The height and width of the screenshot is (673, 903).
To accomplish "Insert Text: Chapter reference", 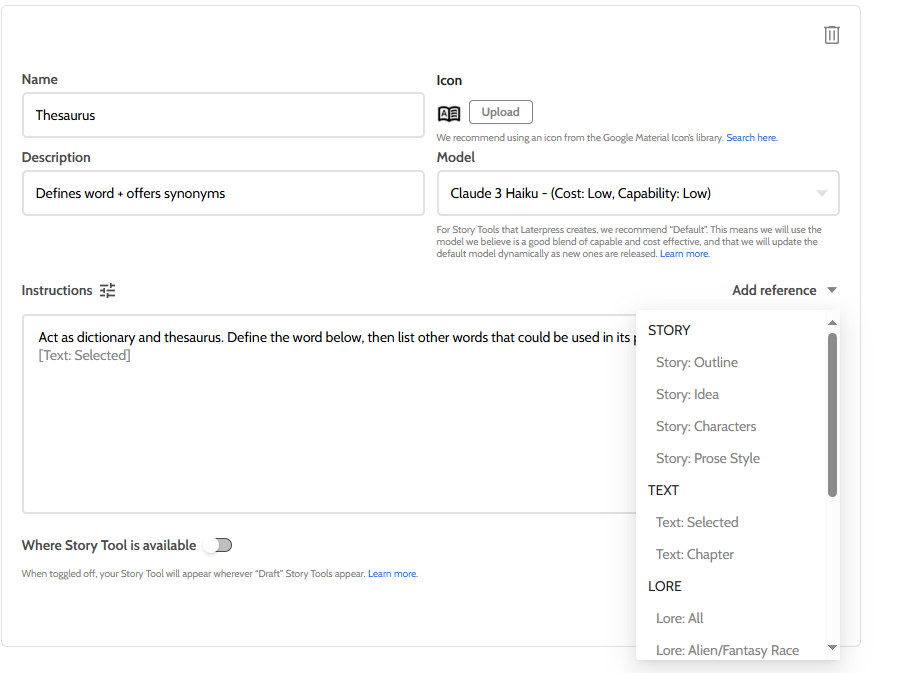I will [695, 554].
